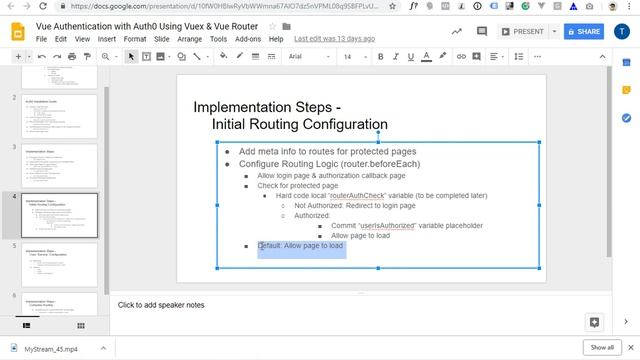The height and width of the screenshot is (360, 640).
Task: Click the Add comment toolbar icon
Action: [476, 57]
